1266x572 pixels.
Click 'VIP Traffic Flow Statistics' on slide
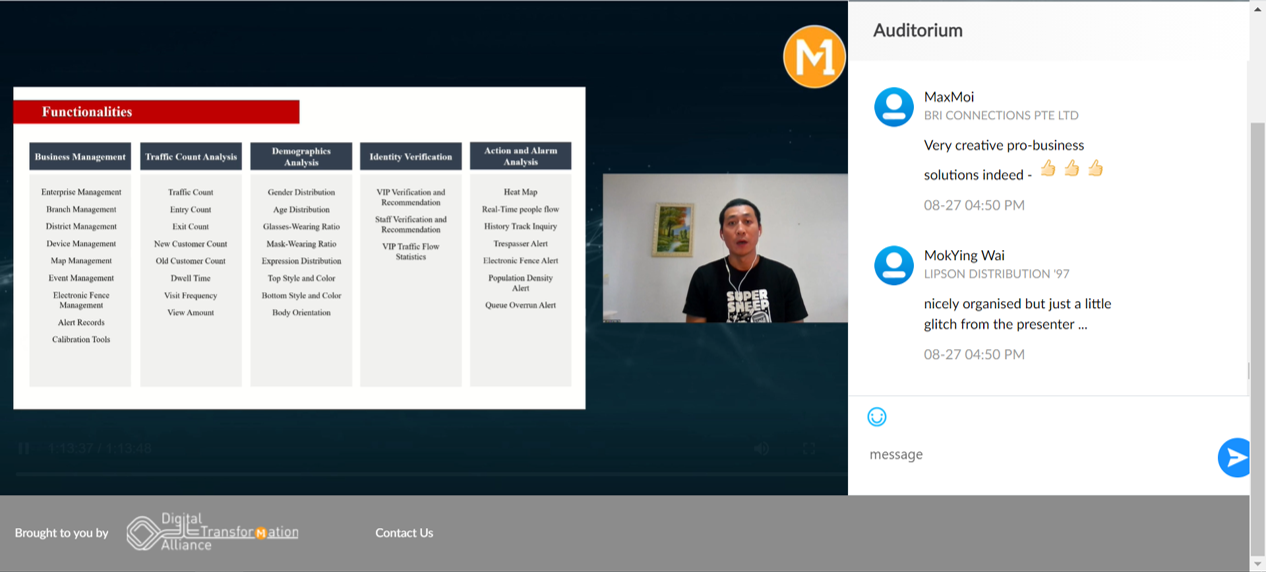(x=411, y=251)
